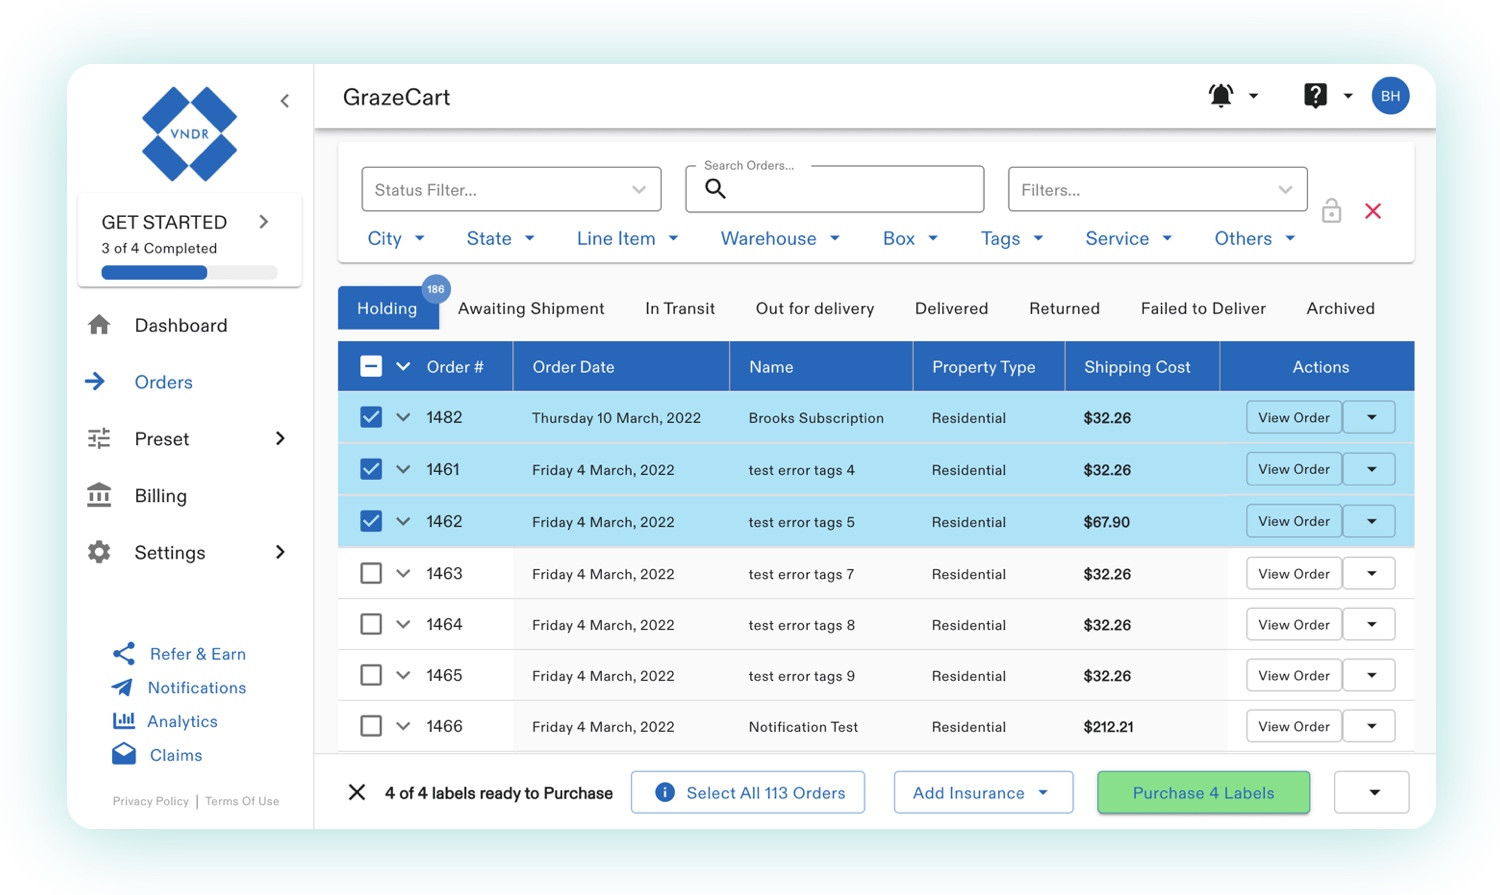Uncheck order 1482 checkbox
The height and width of the screenshot is (895, 1500).
(371, 417)
